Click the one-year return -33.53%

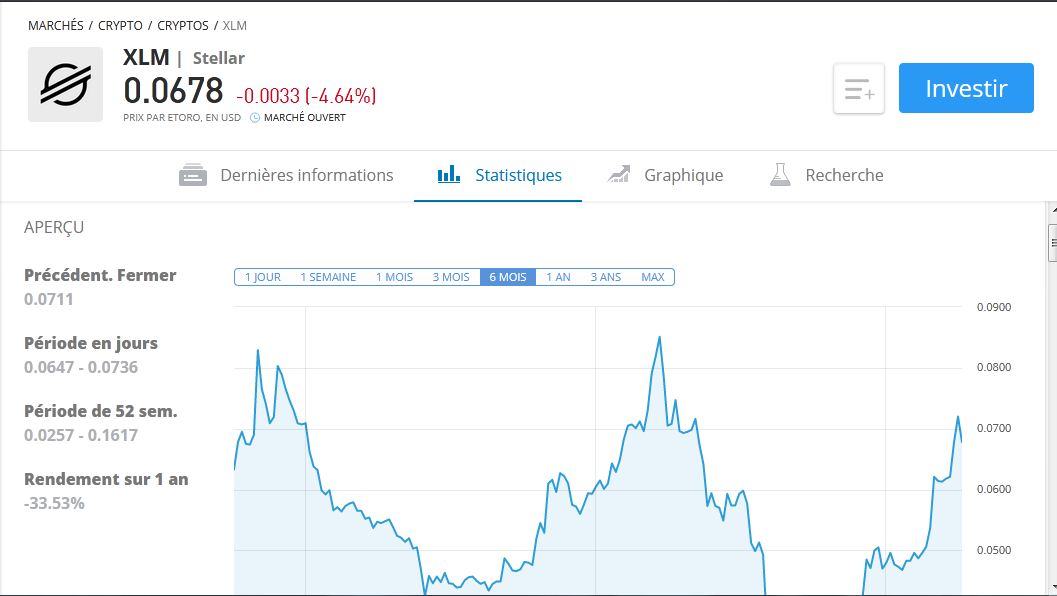coord(54,504)
